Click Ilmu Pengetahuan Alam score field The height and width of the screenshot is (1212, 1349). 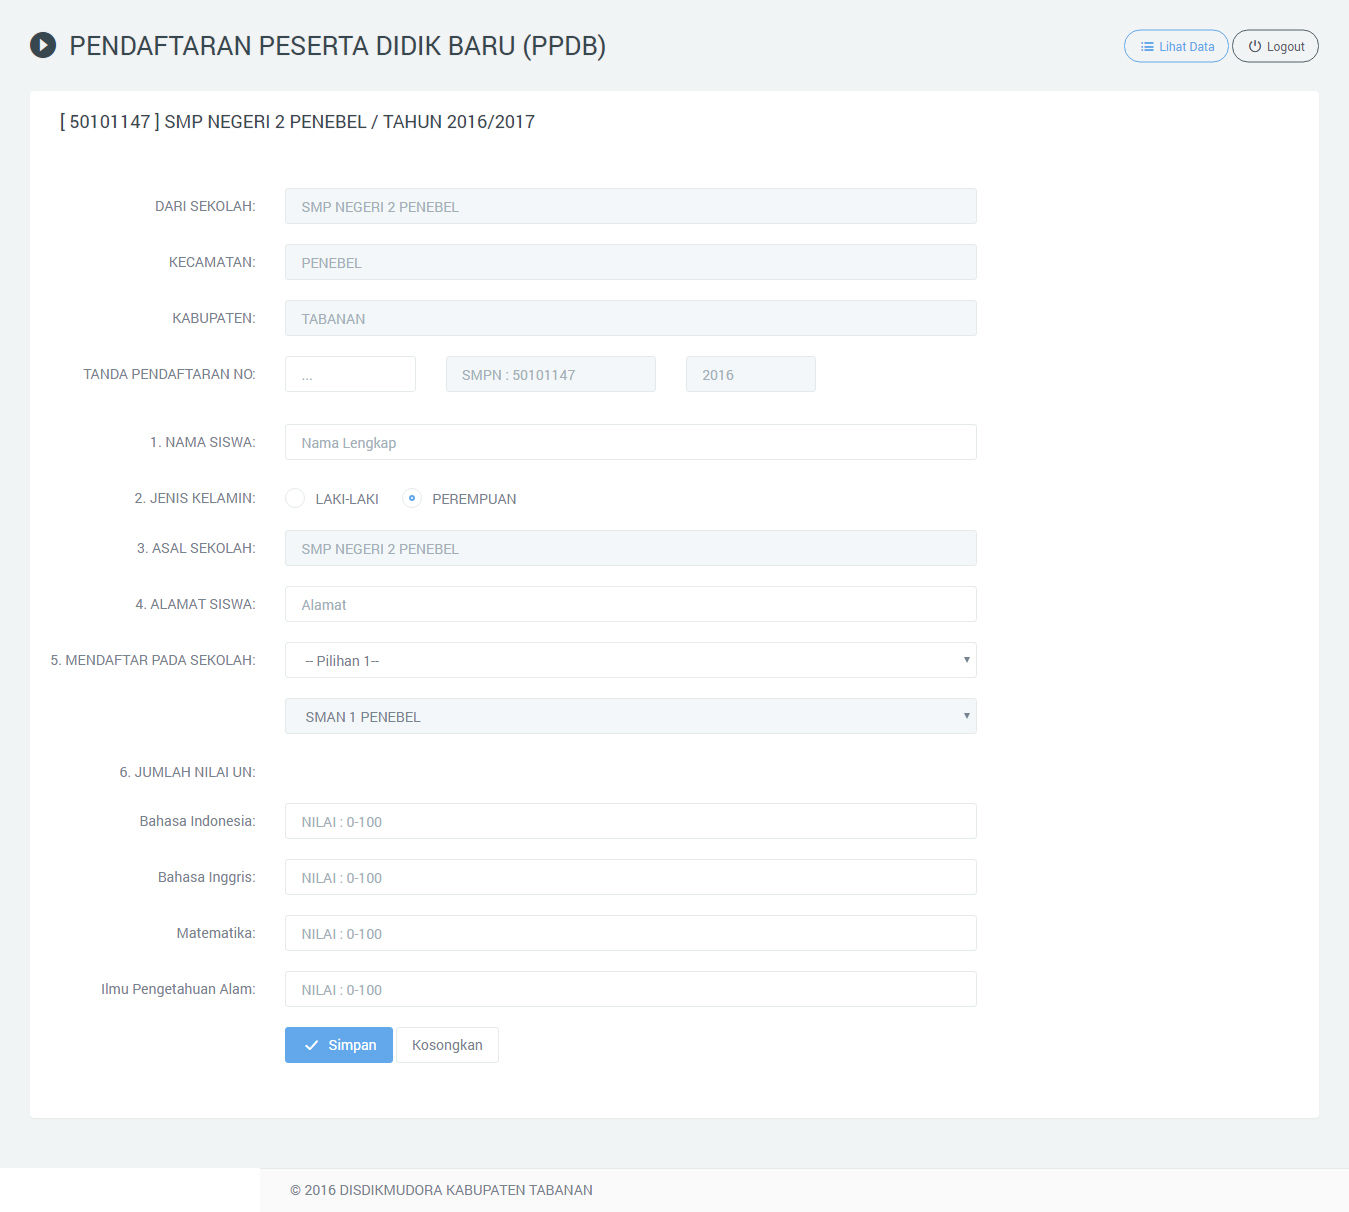tap(631, 989)
